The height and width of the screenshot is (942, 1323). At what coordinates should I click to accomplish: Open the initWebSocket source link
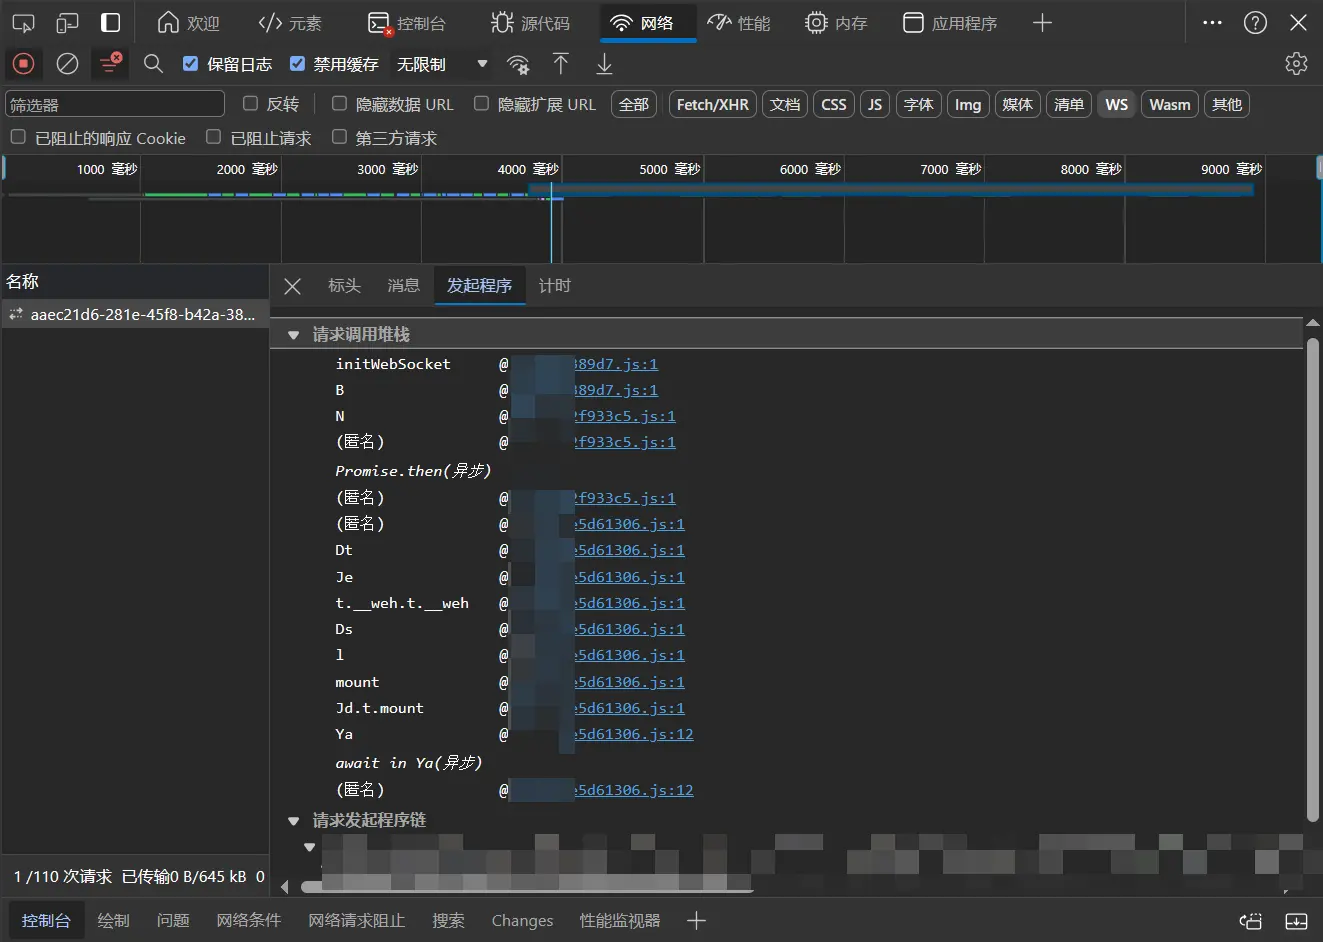tap(615, 364)
